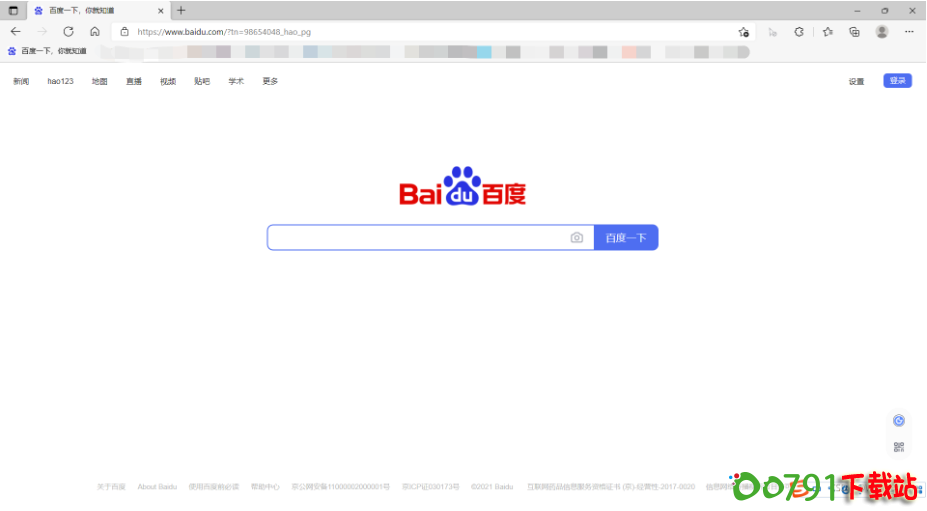
Task: Open a new tab with plus button
Action: (x=181, y=10)
